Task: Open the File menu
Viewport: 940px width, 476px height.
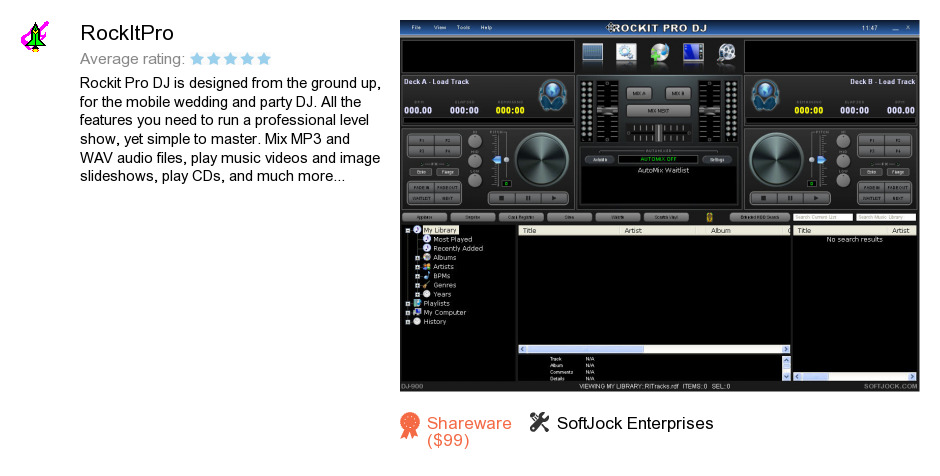Action: (416, 28)
